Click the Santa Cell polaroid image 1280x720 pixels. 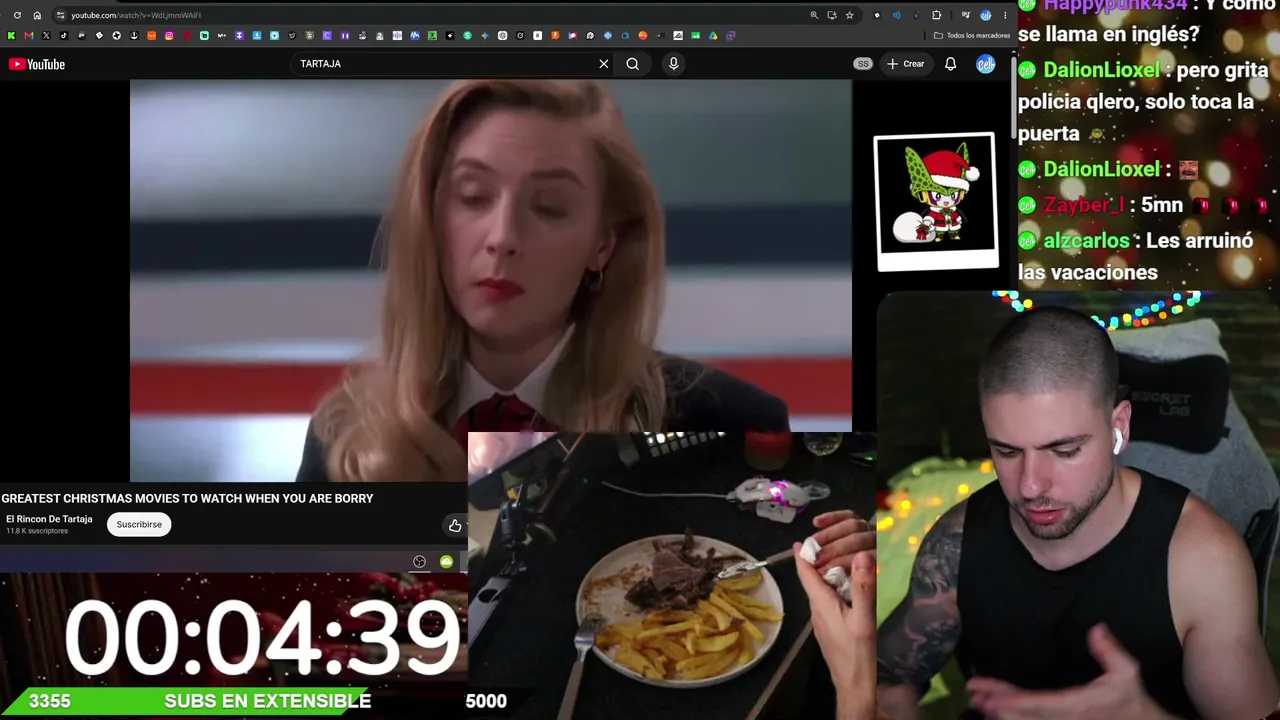click(937, 201)
